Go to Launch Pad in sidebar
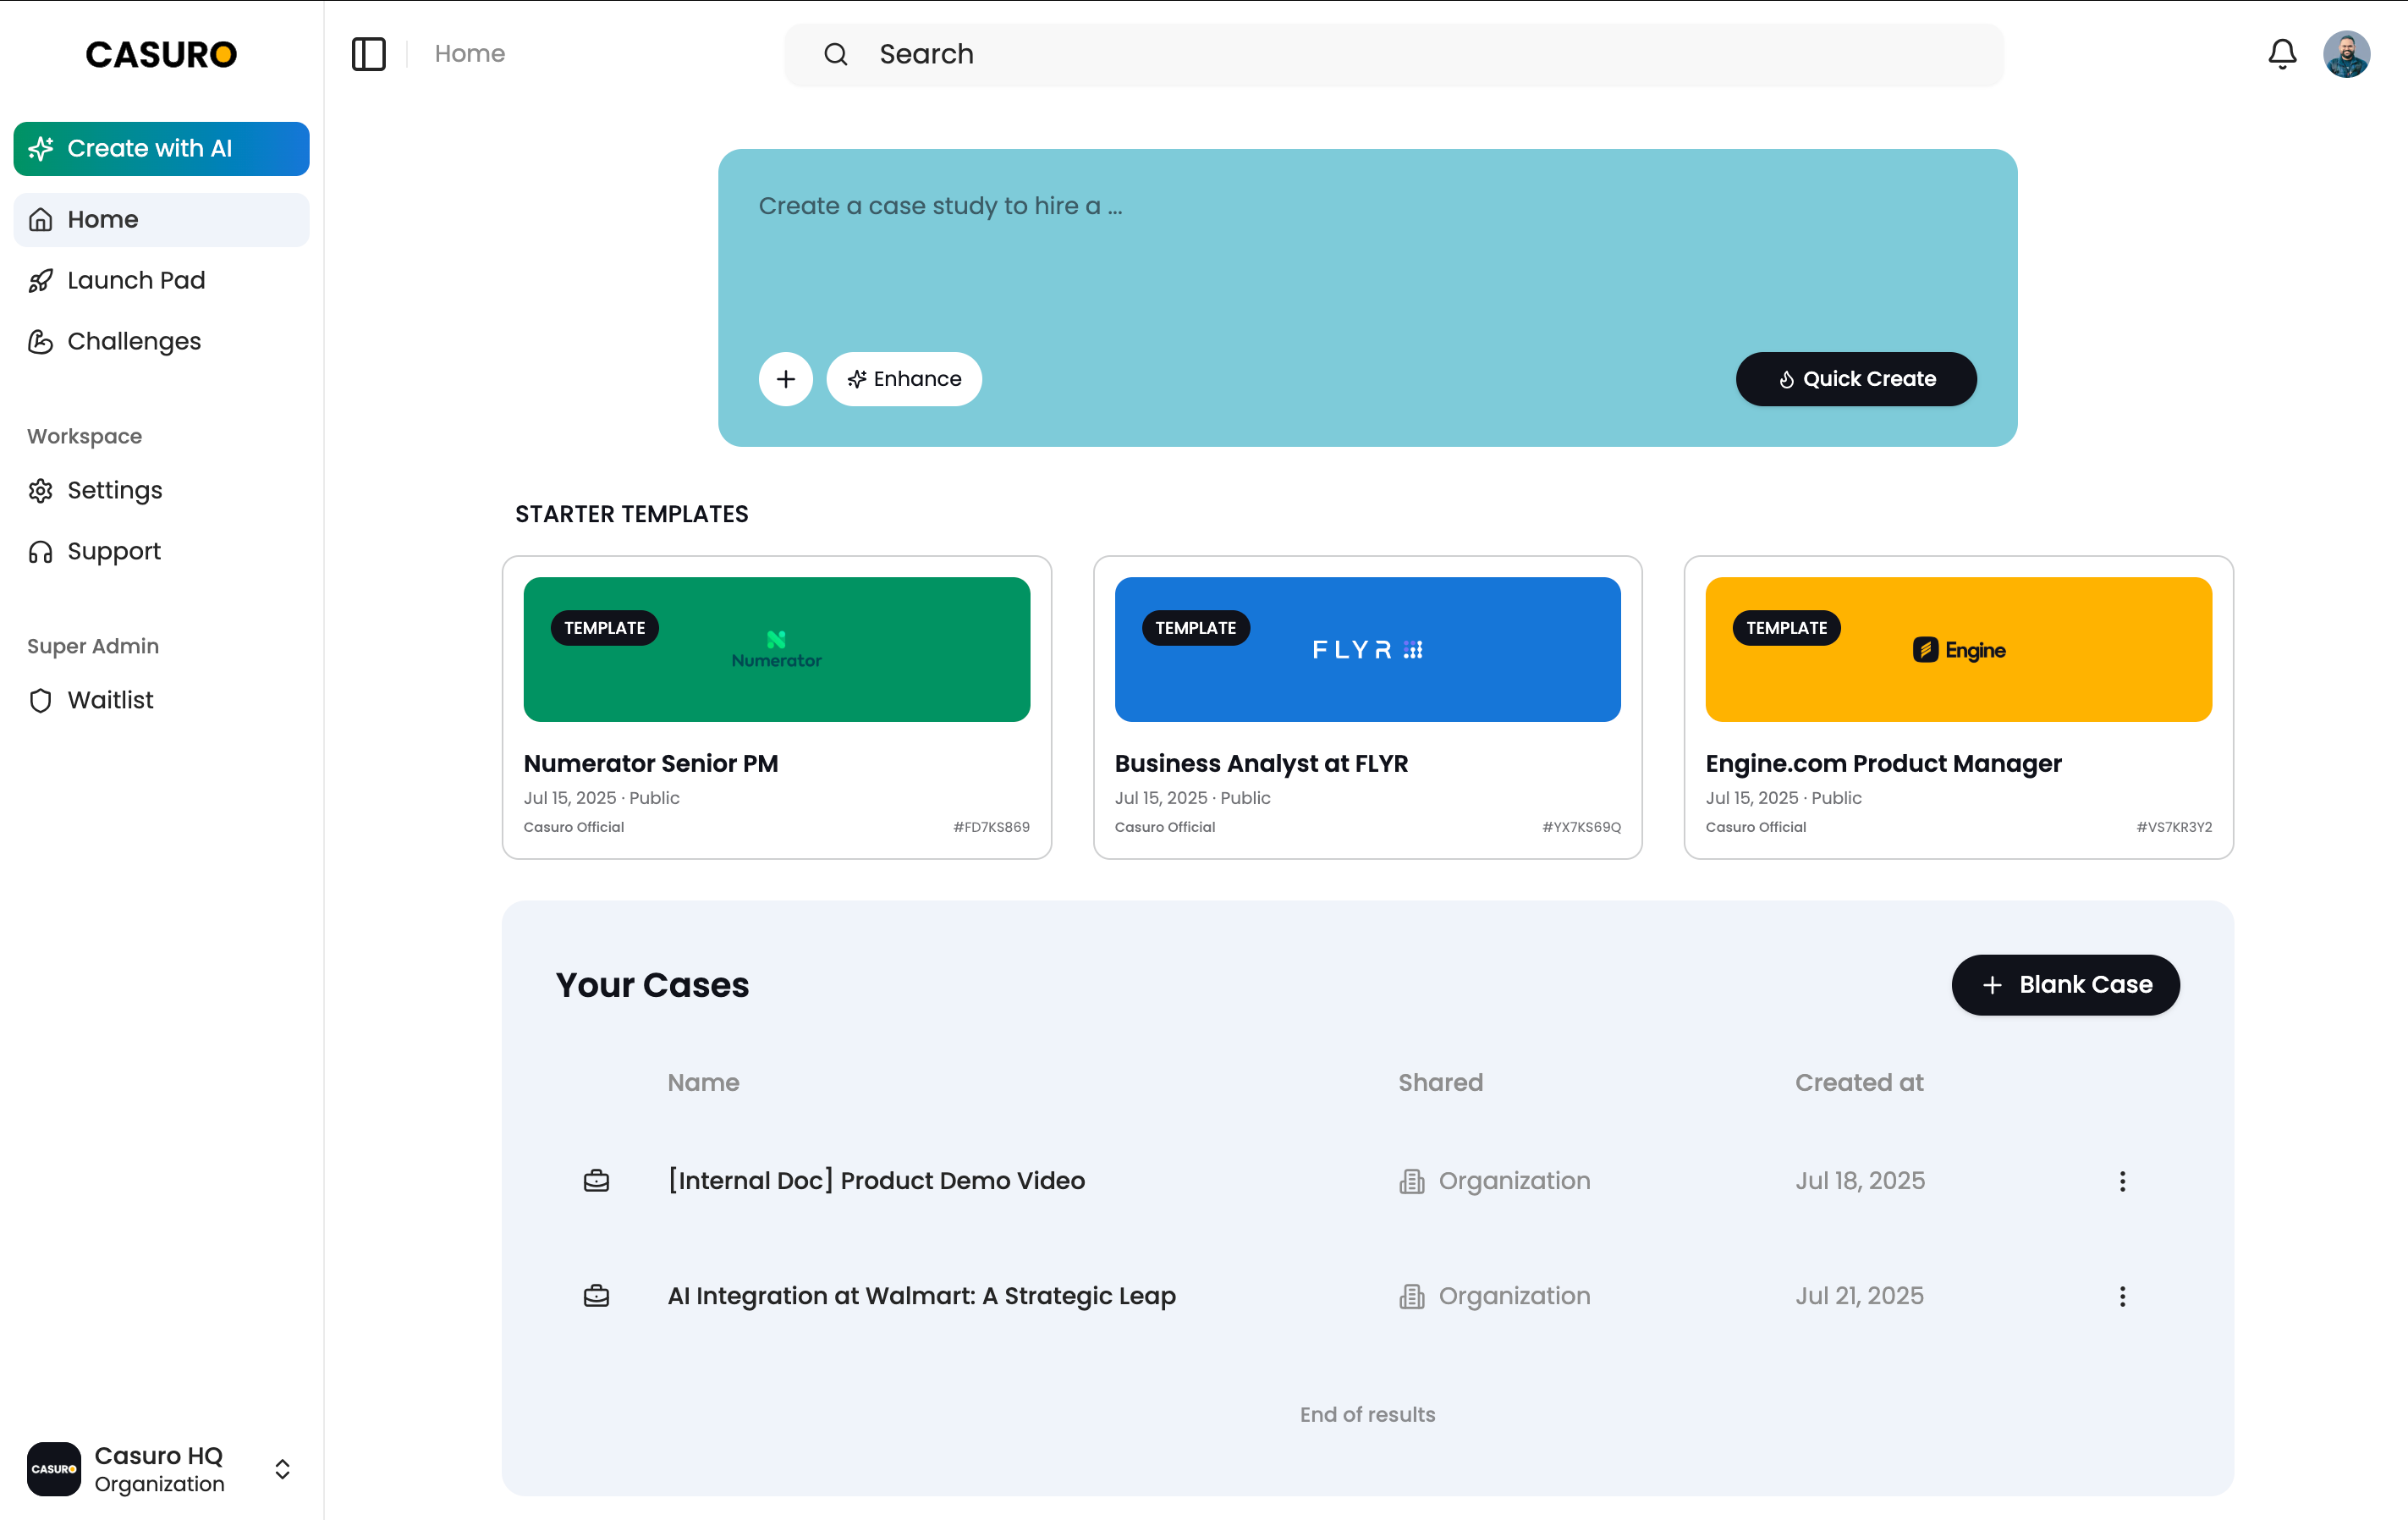 tap(136, 280)
